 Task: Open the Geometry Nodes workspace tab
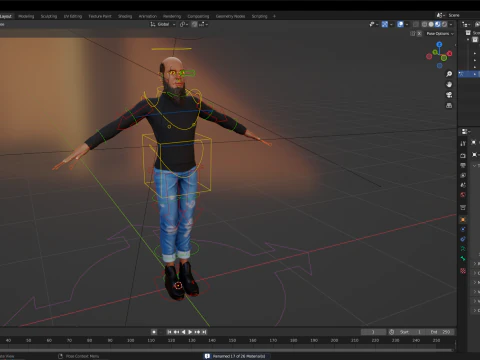(x=230, y=16)
